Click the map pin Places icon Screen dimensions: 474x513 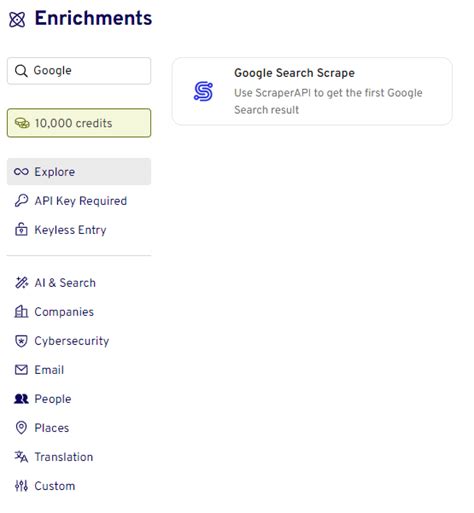(21, 428)
